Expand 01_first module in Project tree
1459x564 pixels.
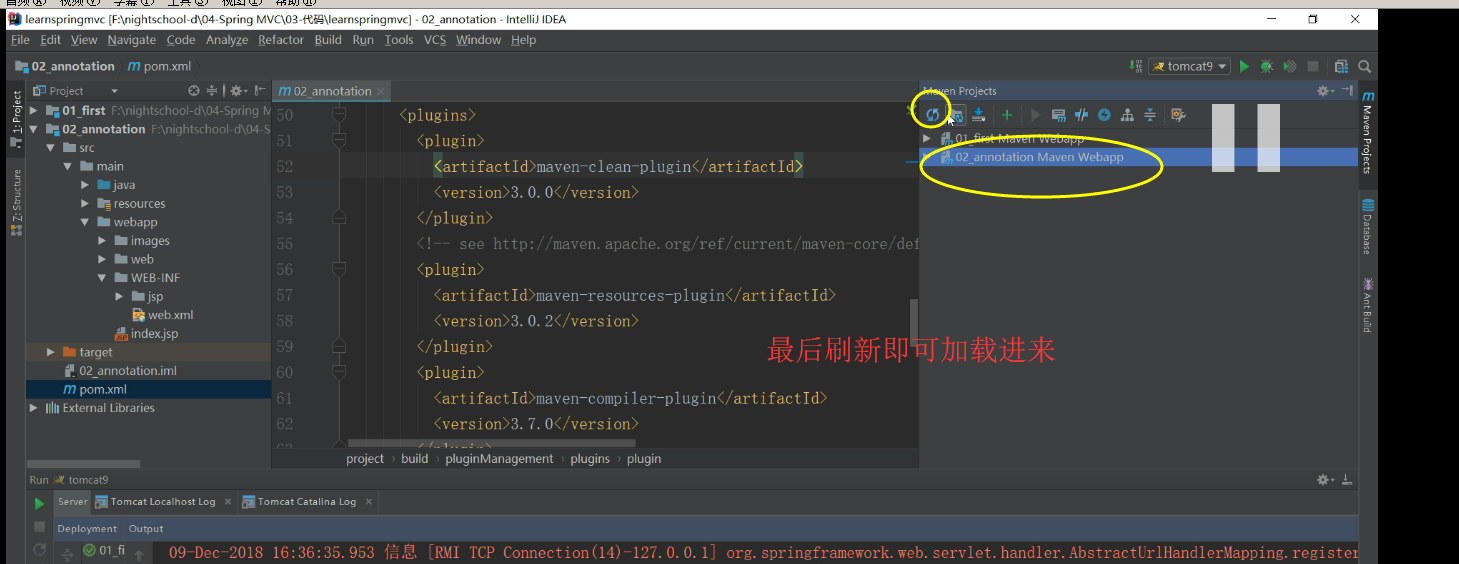pos(34,110)
